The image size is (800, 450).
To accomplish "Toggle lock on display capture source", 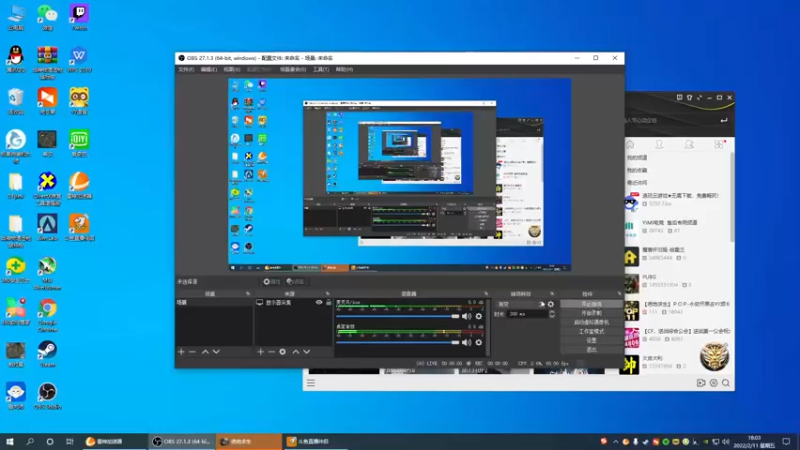I will click(x=329, y=303).
